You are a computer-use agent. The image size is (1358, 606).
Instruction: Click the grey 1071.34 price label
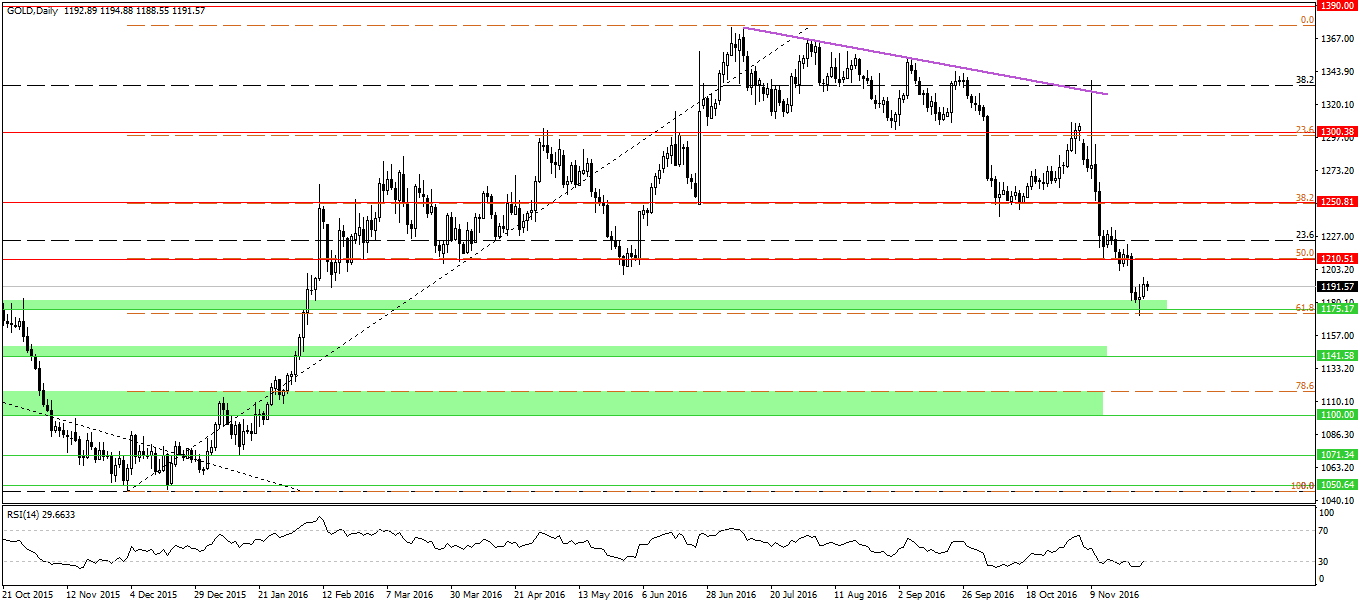tap(1336, 455)
